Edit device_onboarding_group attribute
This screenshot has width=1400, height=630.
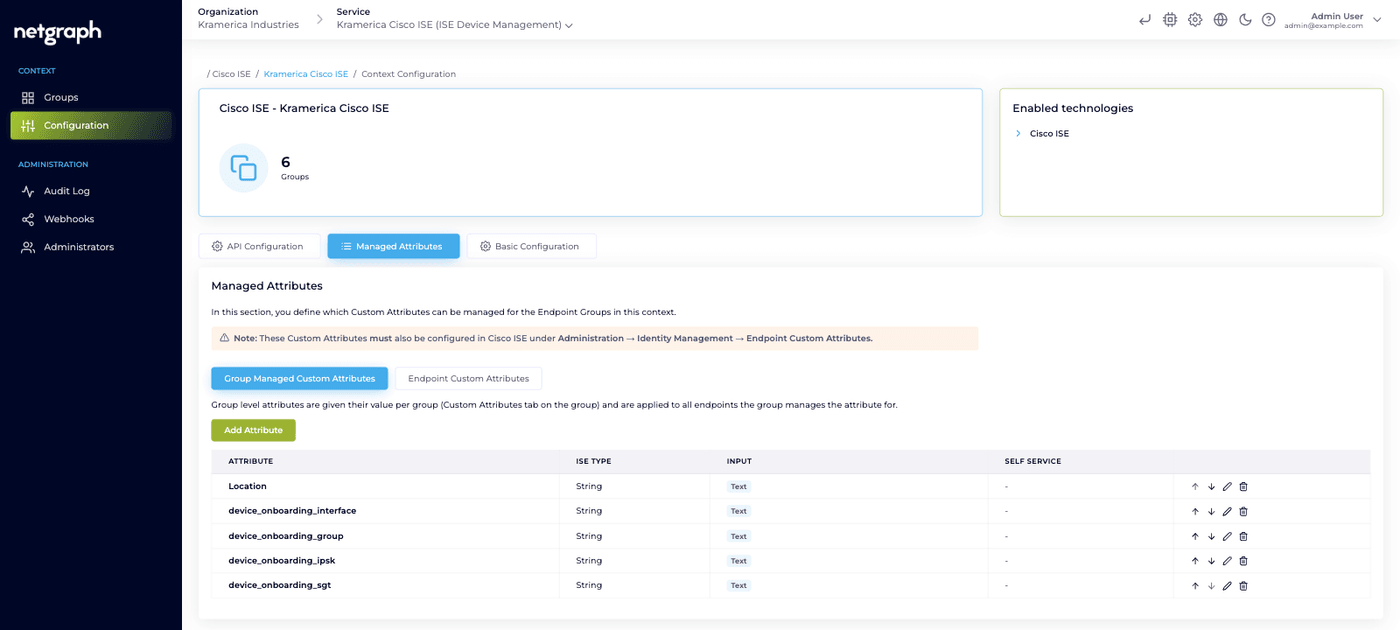pyautogui.click(x=1227, y=536)
